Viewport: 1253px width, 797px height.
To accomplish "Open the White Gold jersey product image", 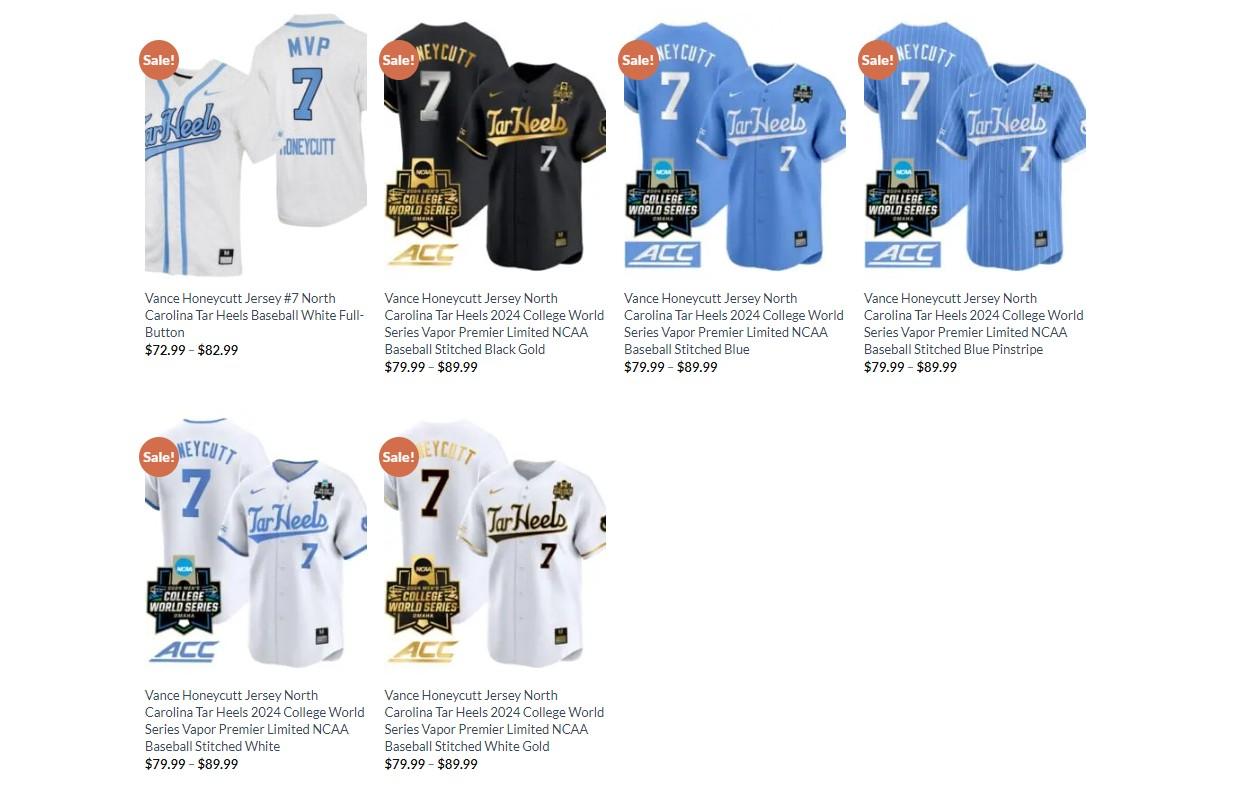I will [x=495, y=542].
